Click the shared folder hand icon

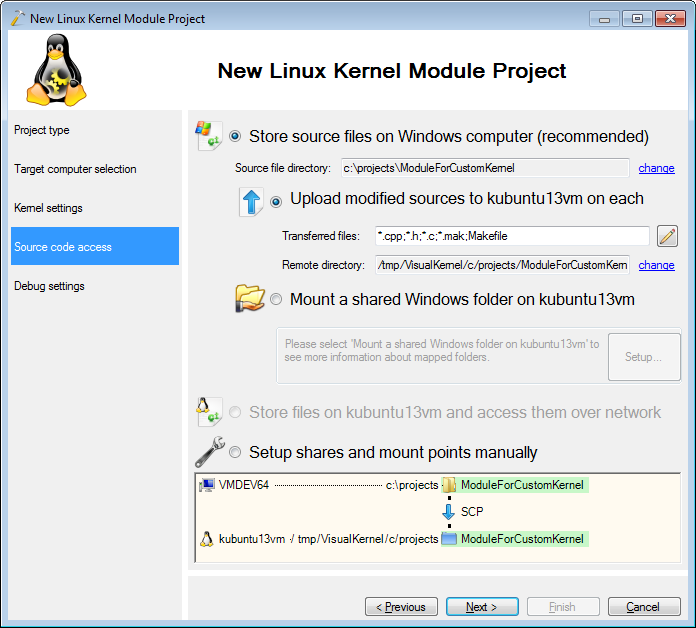tap(249, 299)
